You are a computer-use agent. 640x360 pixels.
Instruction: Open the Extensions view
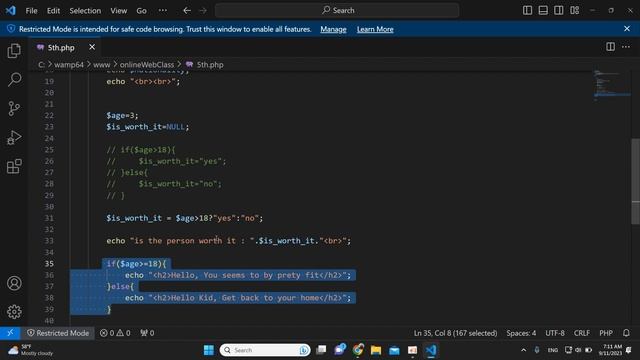(x=14, y=166)
